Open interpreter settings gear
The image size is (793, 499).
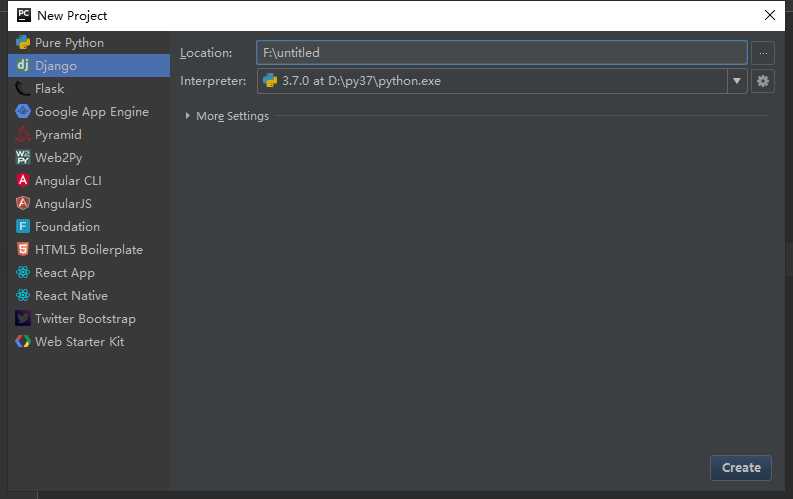[x=763, y=81]
